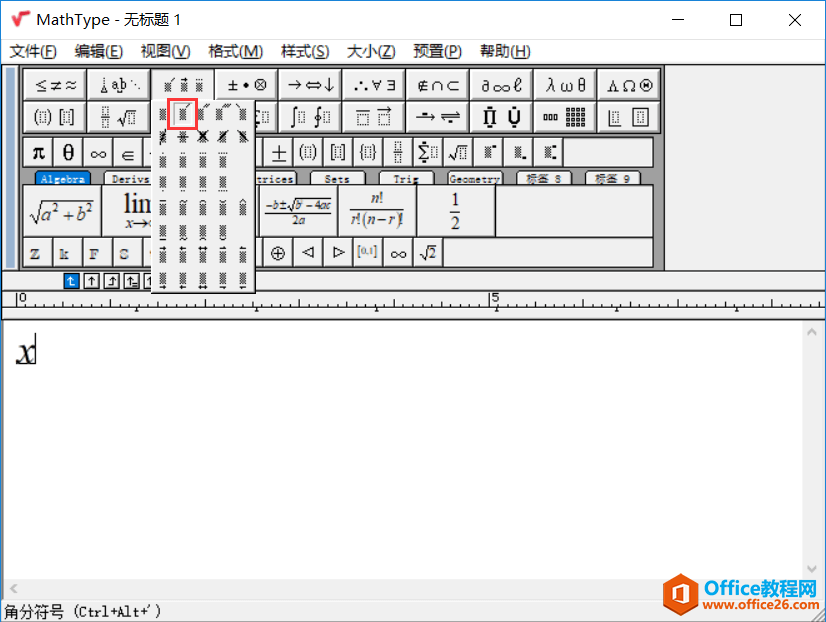Open the ∉∩⊂ set theory symbol palette
The image size is (826, 622).
click(437, 84)
